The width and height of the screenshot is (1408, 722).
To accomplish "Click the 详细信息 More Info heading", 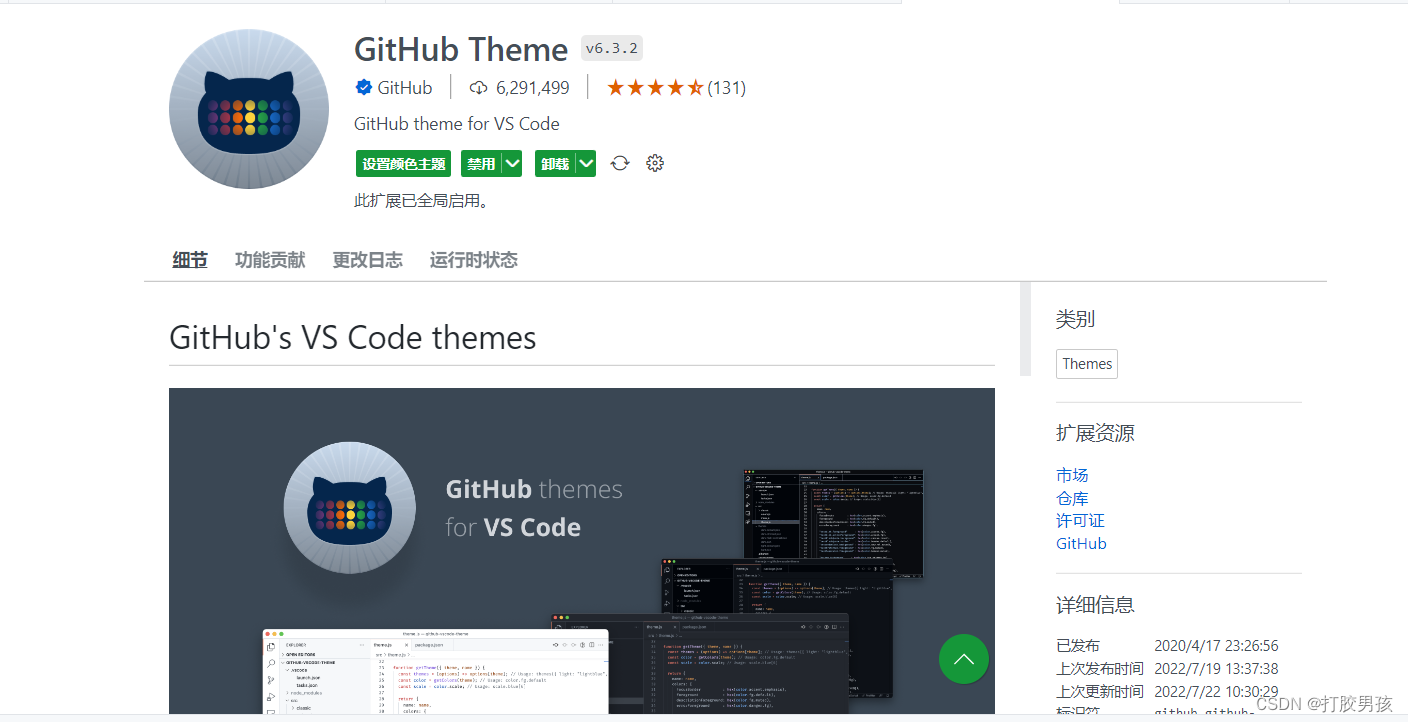I will (1095, 605).
